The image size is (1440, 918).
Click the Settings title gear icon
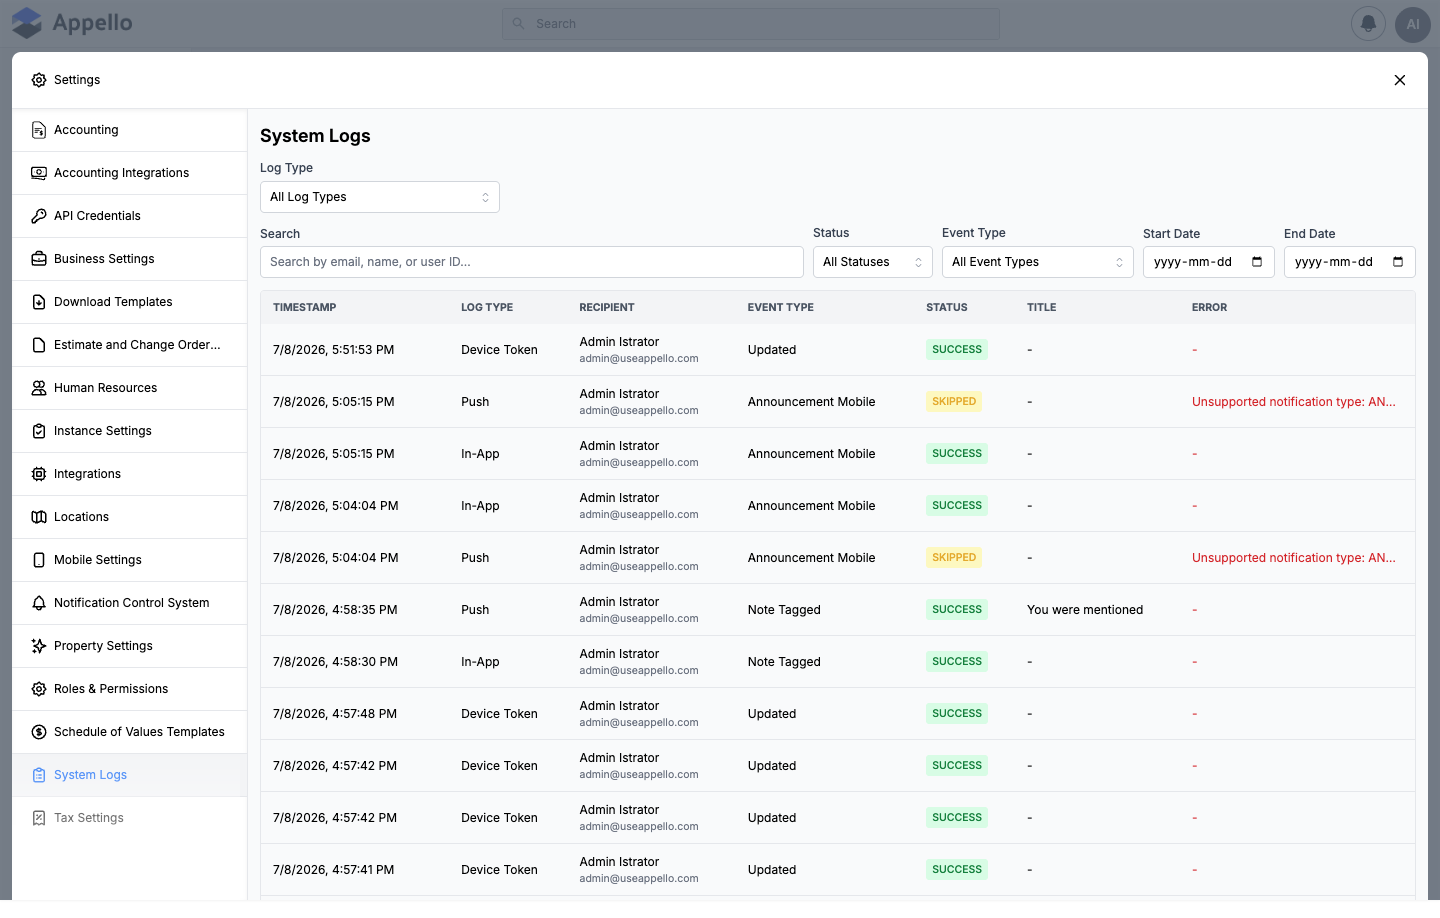coord(39,80)
